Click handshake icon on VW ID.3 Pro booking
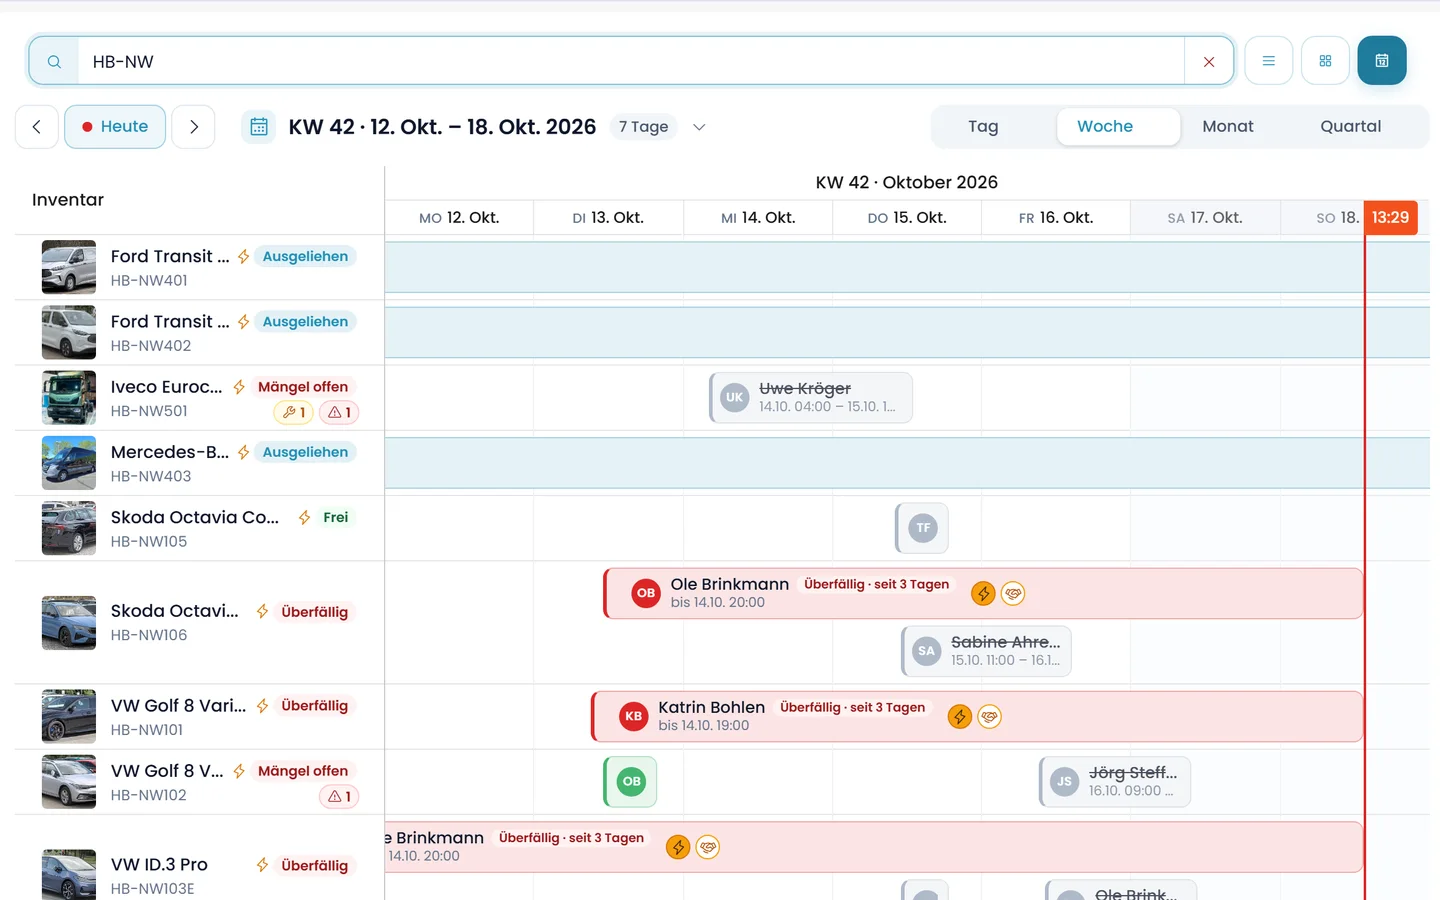Screen dimensions: 1440x900 coord(708,848)
